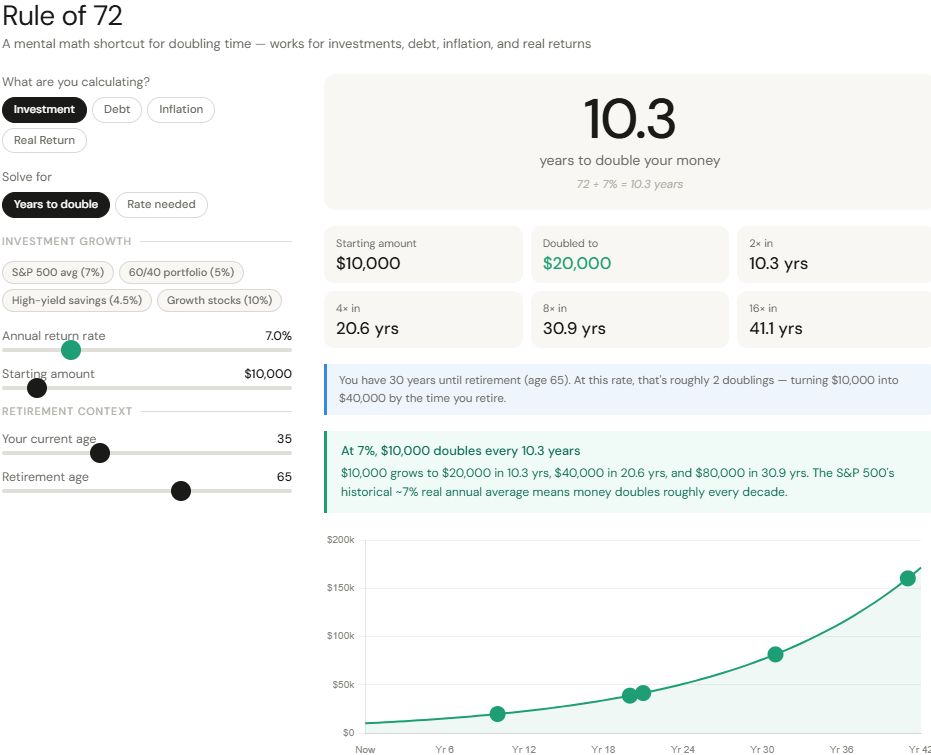The height and width of the screenshot is (755, 931).
Task: Click the chart marker near Yr 30
Action: click(775, 654)
